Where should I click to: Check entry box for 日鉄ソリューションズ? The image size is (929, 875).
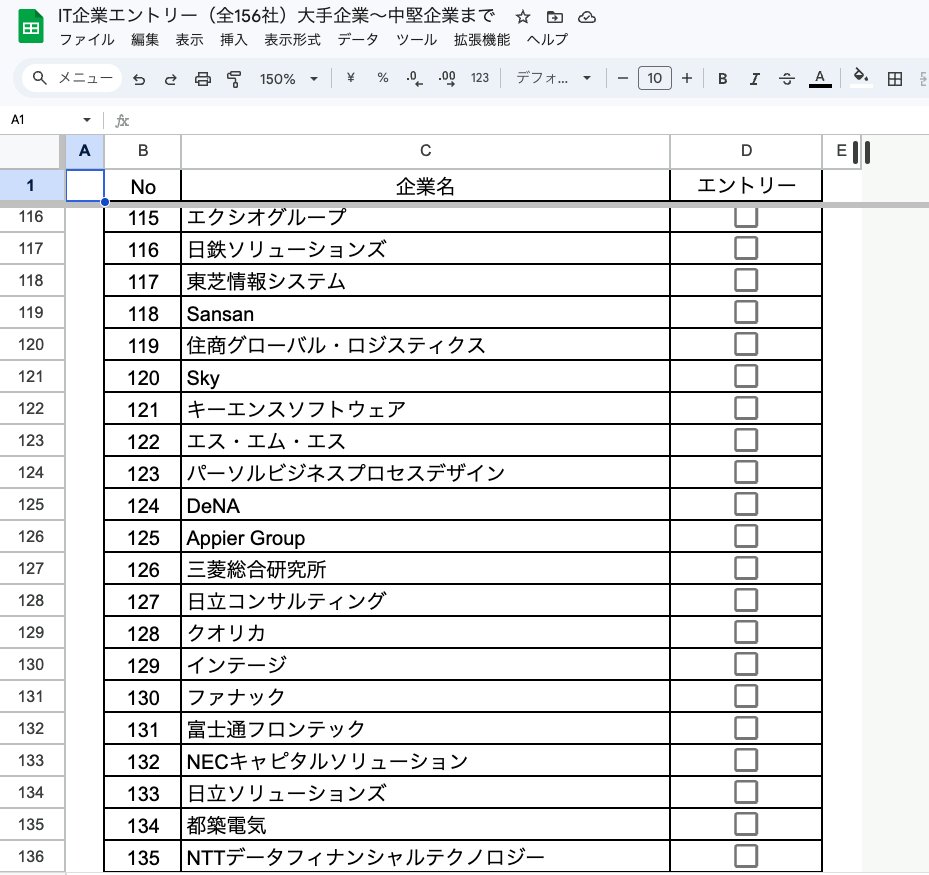point(746,248)
